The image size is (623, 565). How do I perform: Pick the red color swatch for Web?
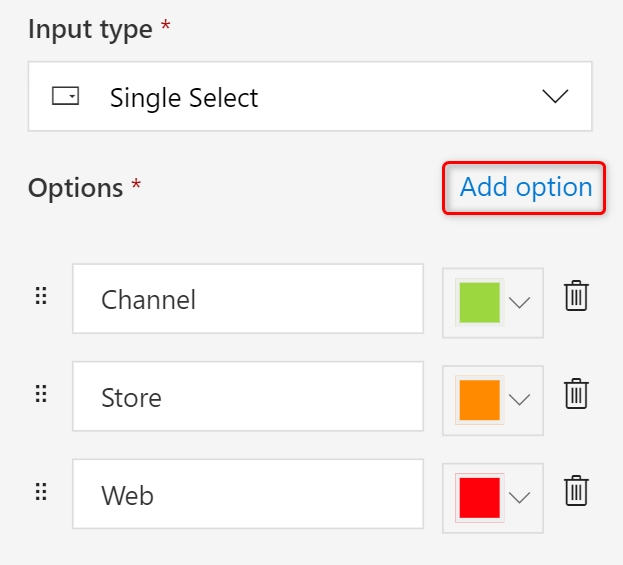[x=479, y=497]
